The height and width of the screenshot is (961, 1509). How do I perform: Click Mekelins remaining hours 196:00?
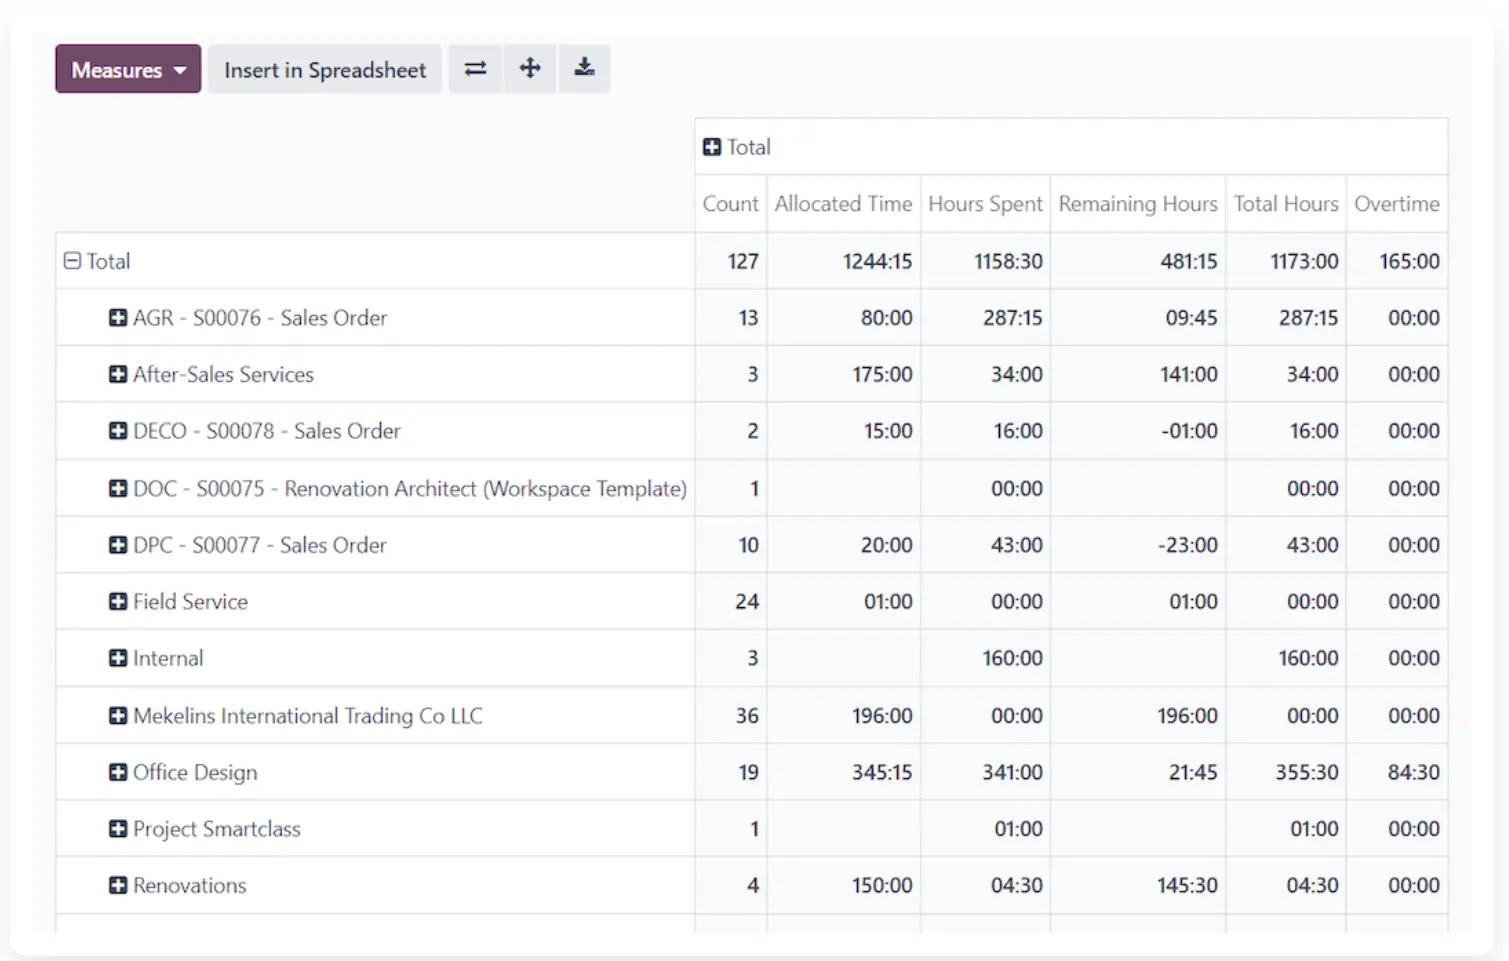pyautogui.click(x=1138, y=716)
